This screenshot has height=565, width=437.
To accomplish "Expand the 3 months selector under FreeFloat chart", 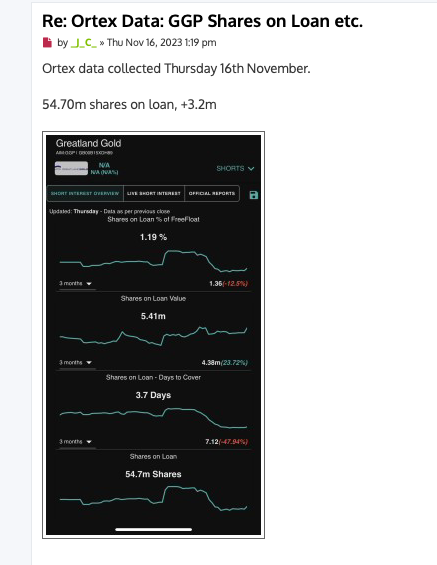I will point(76,284).
